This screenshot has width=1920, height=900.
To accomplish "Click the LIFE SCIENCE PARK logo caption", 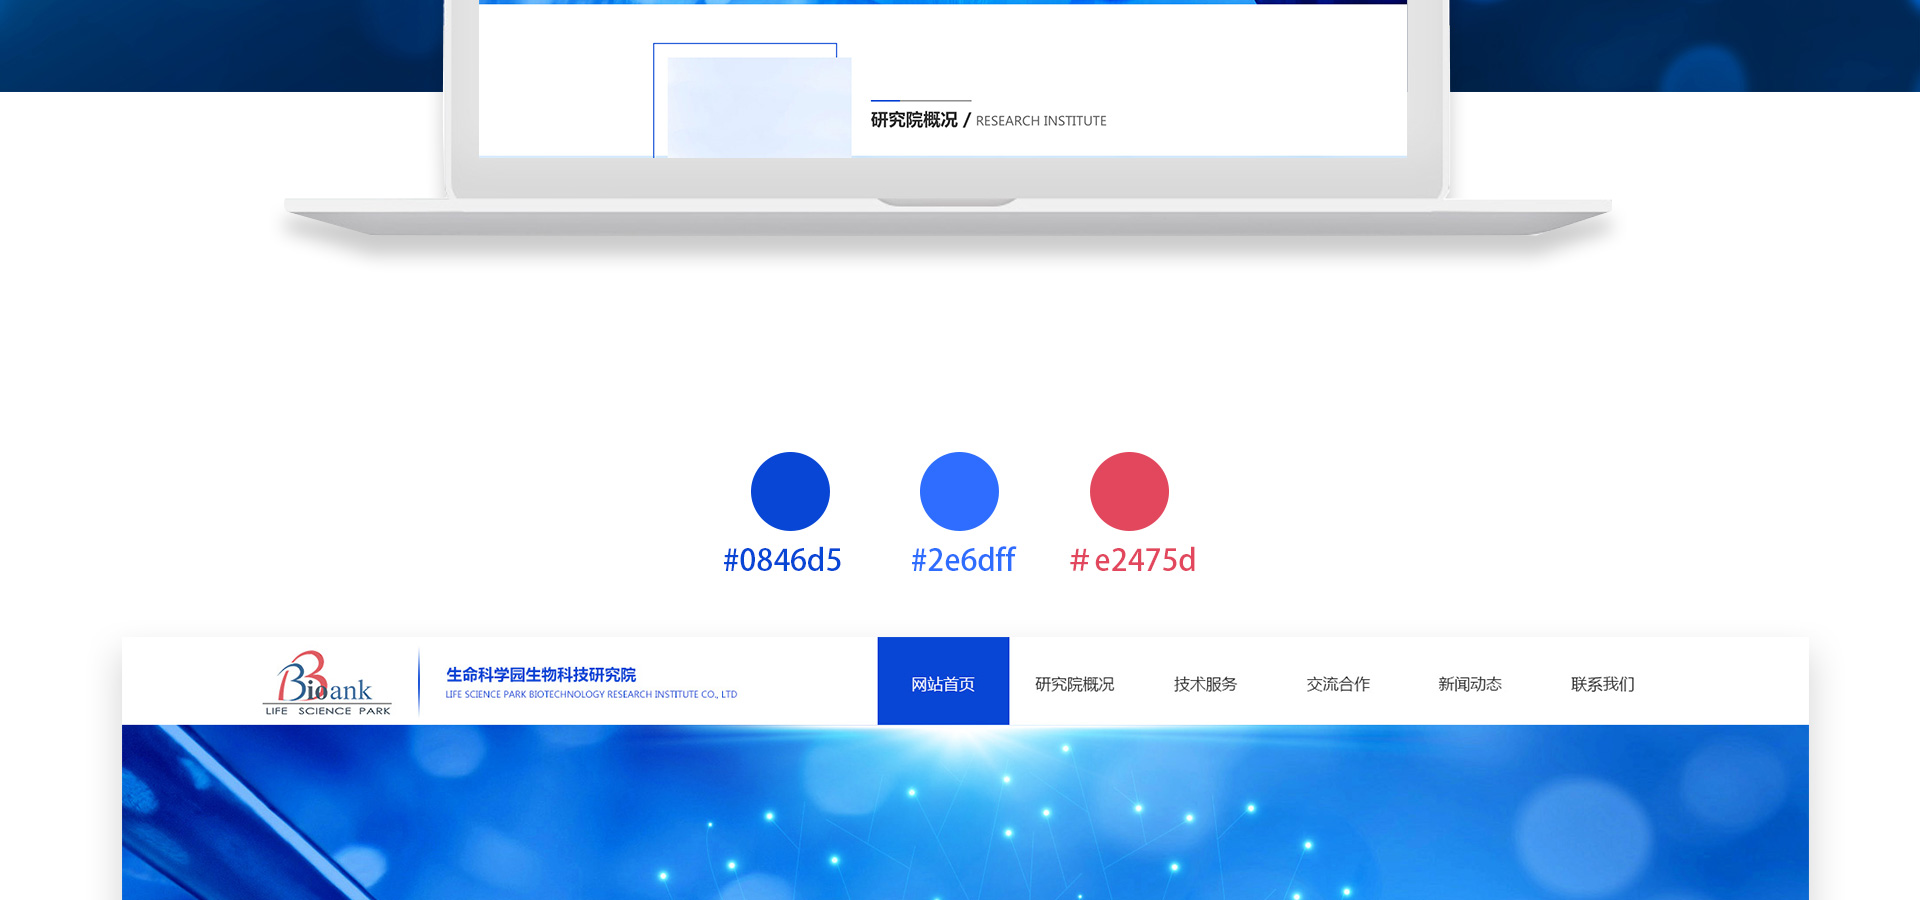I will pyautogui.click(x=327, y=711).
